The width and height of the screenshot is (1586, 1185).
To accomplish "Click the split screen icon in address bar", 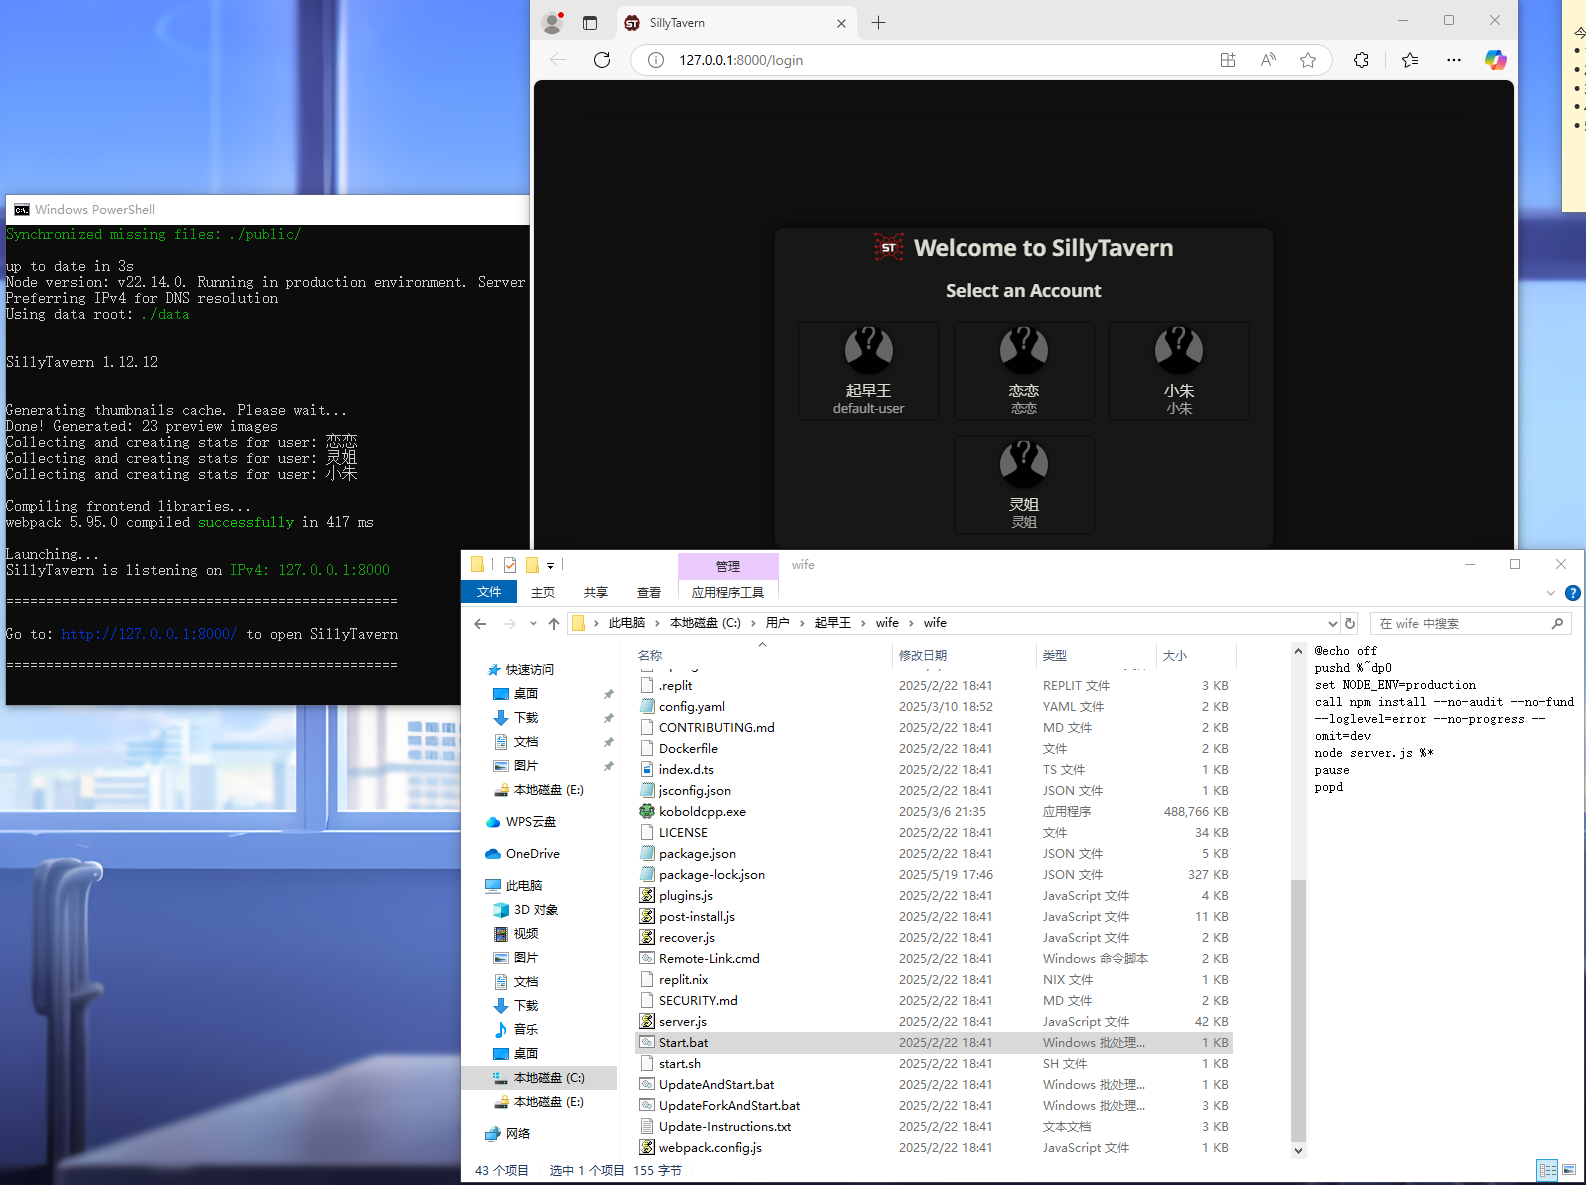I will pos(1228,60).
